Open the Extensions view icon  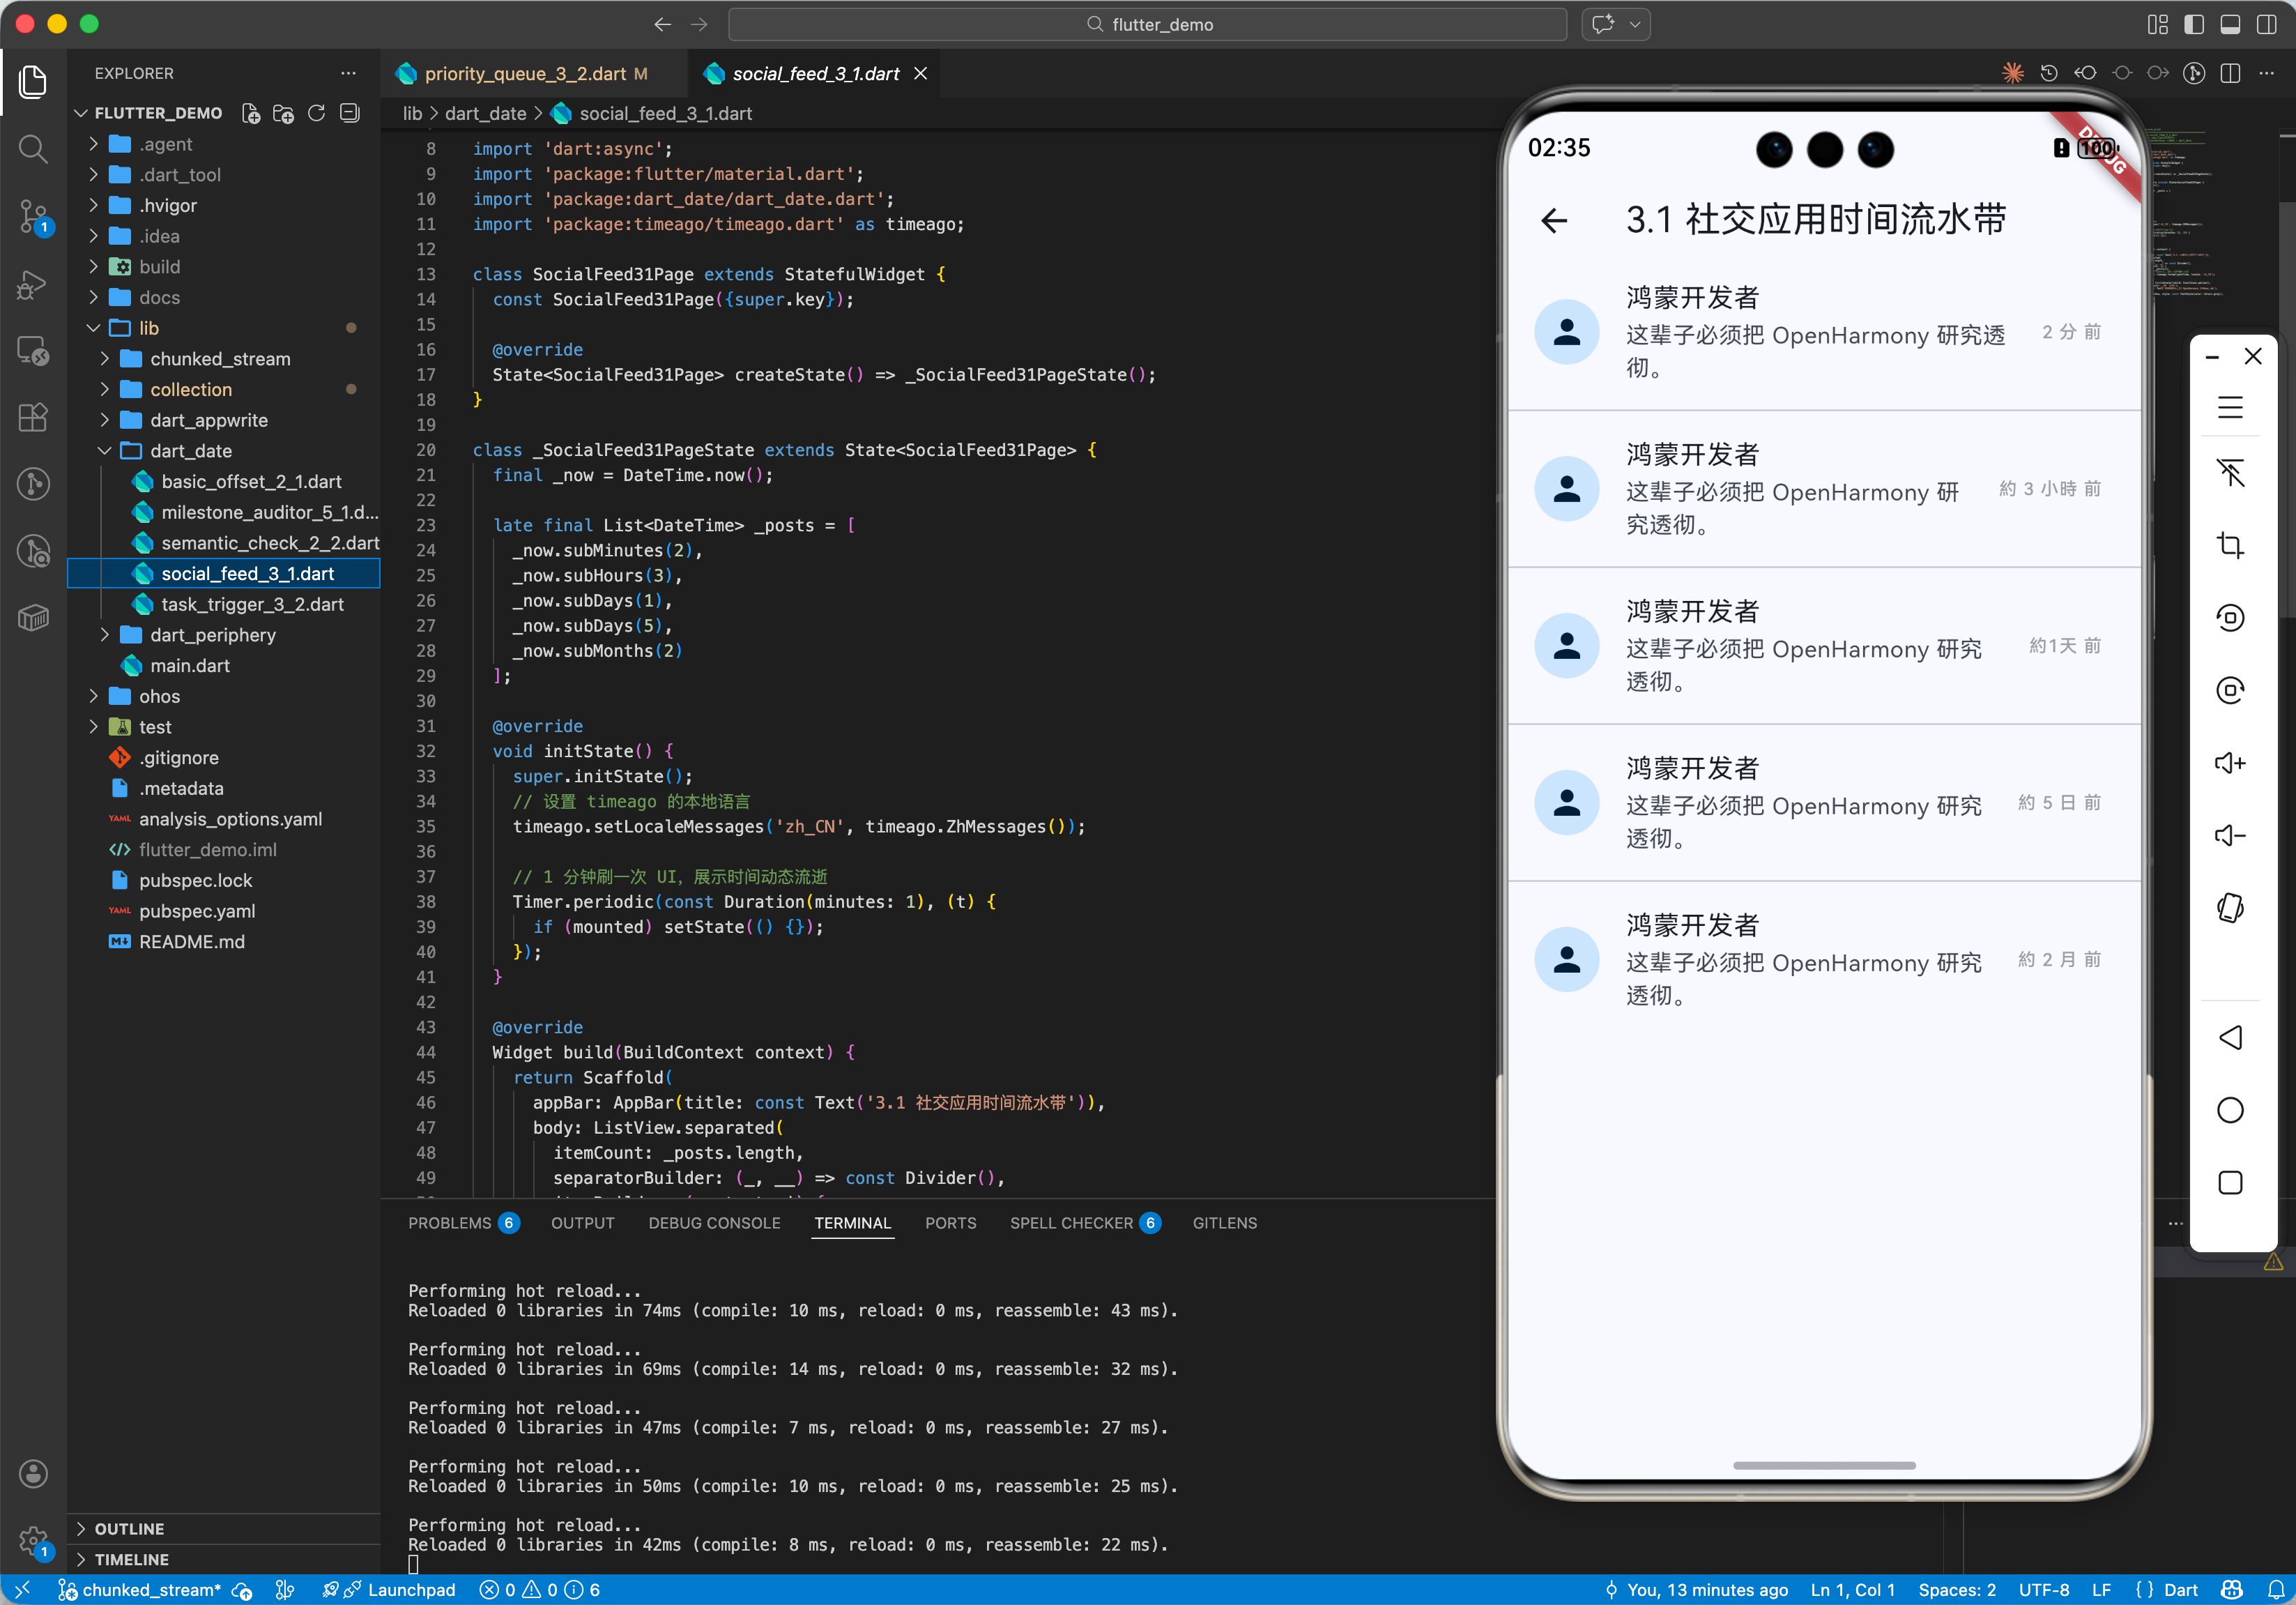(x=33, y=417)
